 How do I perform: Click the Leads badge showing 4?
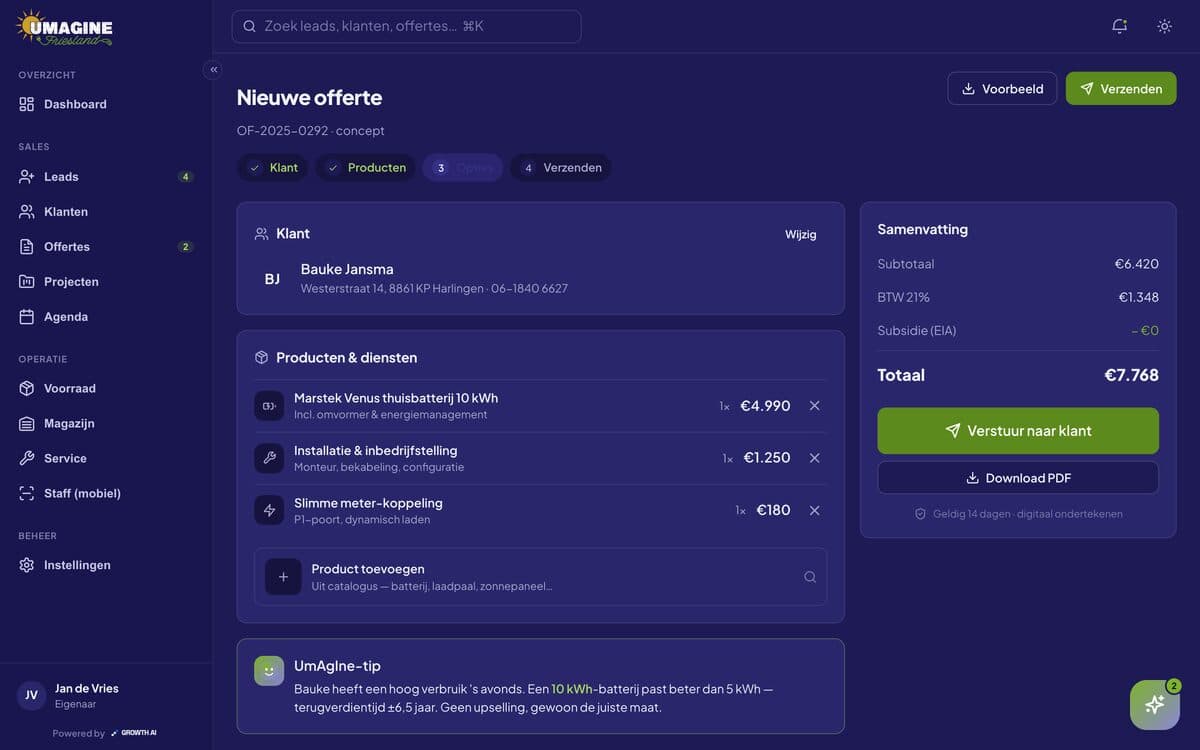[x=185, y=176]
